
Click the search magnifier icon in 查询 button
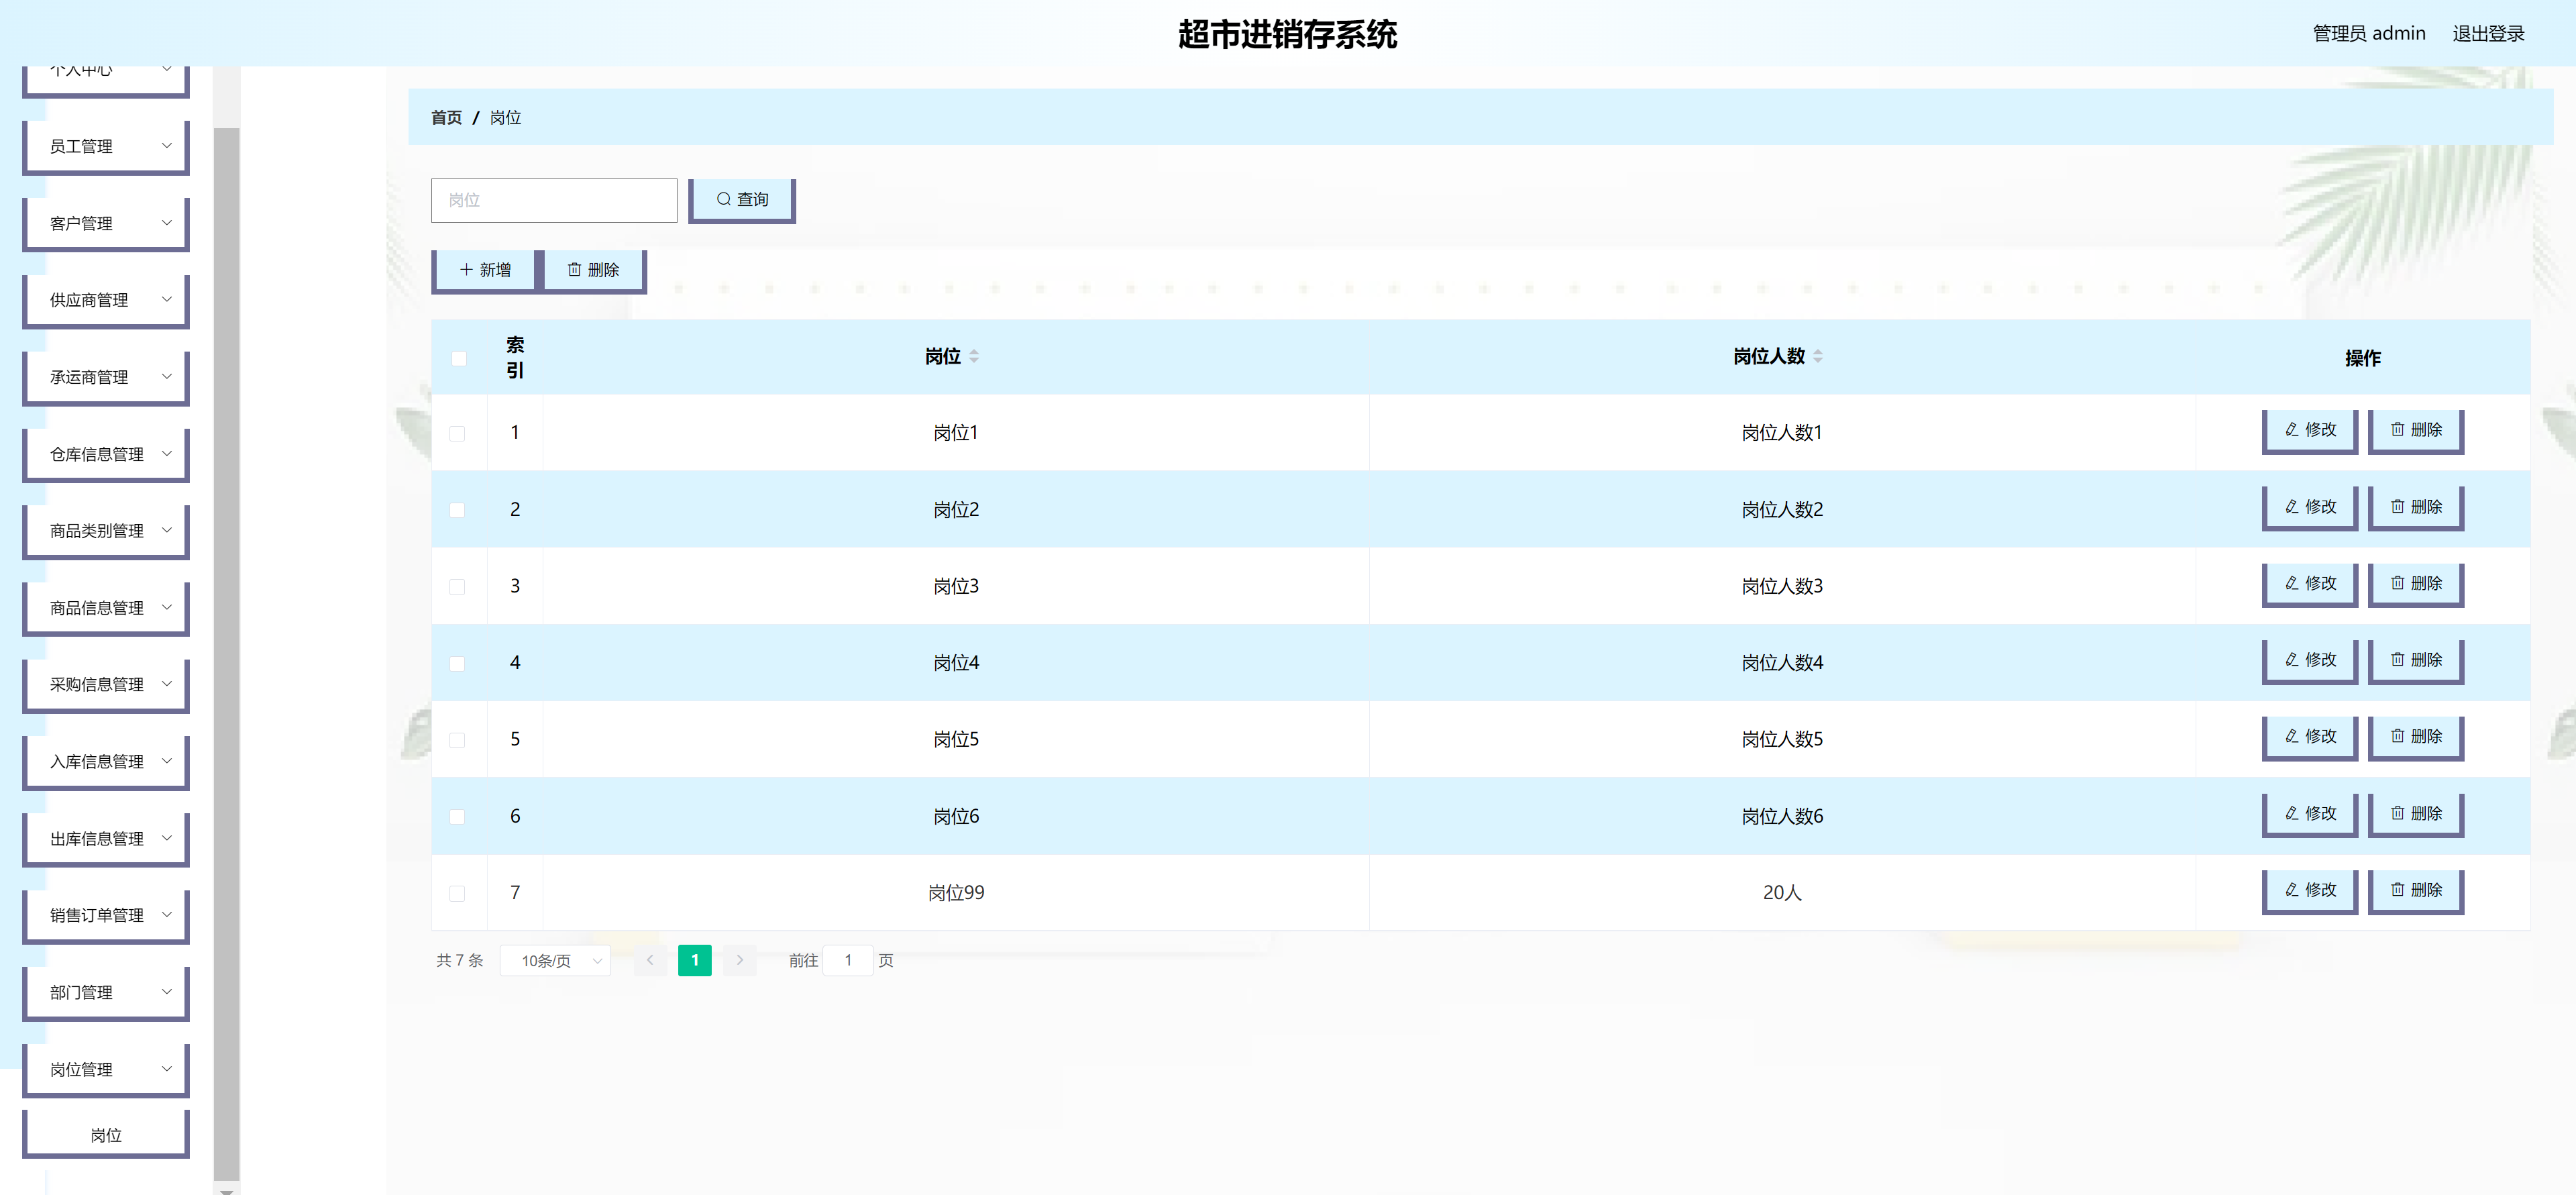(724, 199)
